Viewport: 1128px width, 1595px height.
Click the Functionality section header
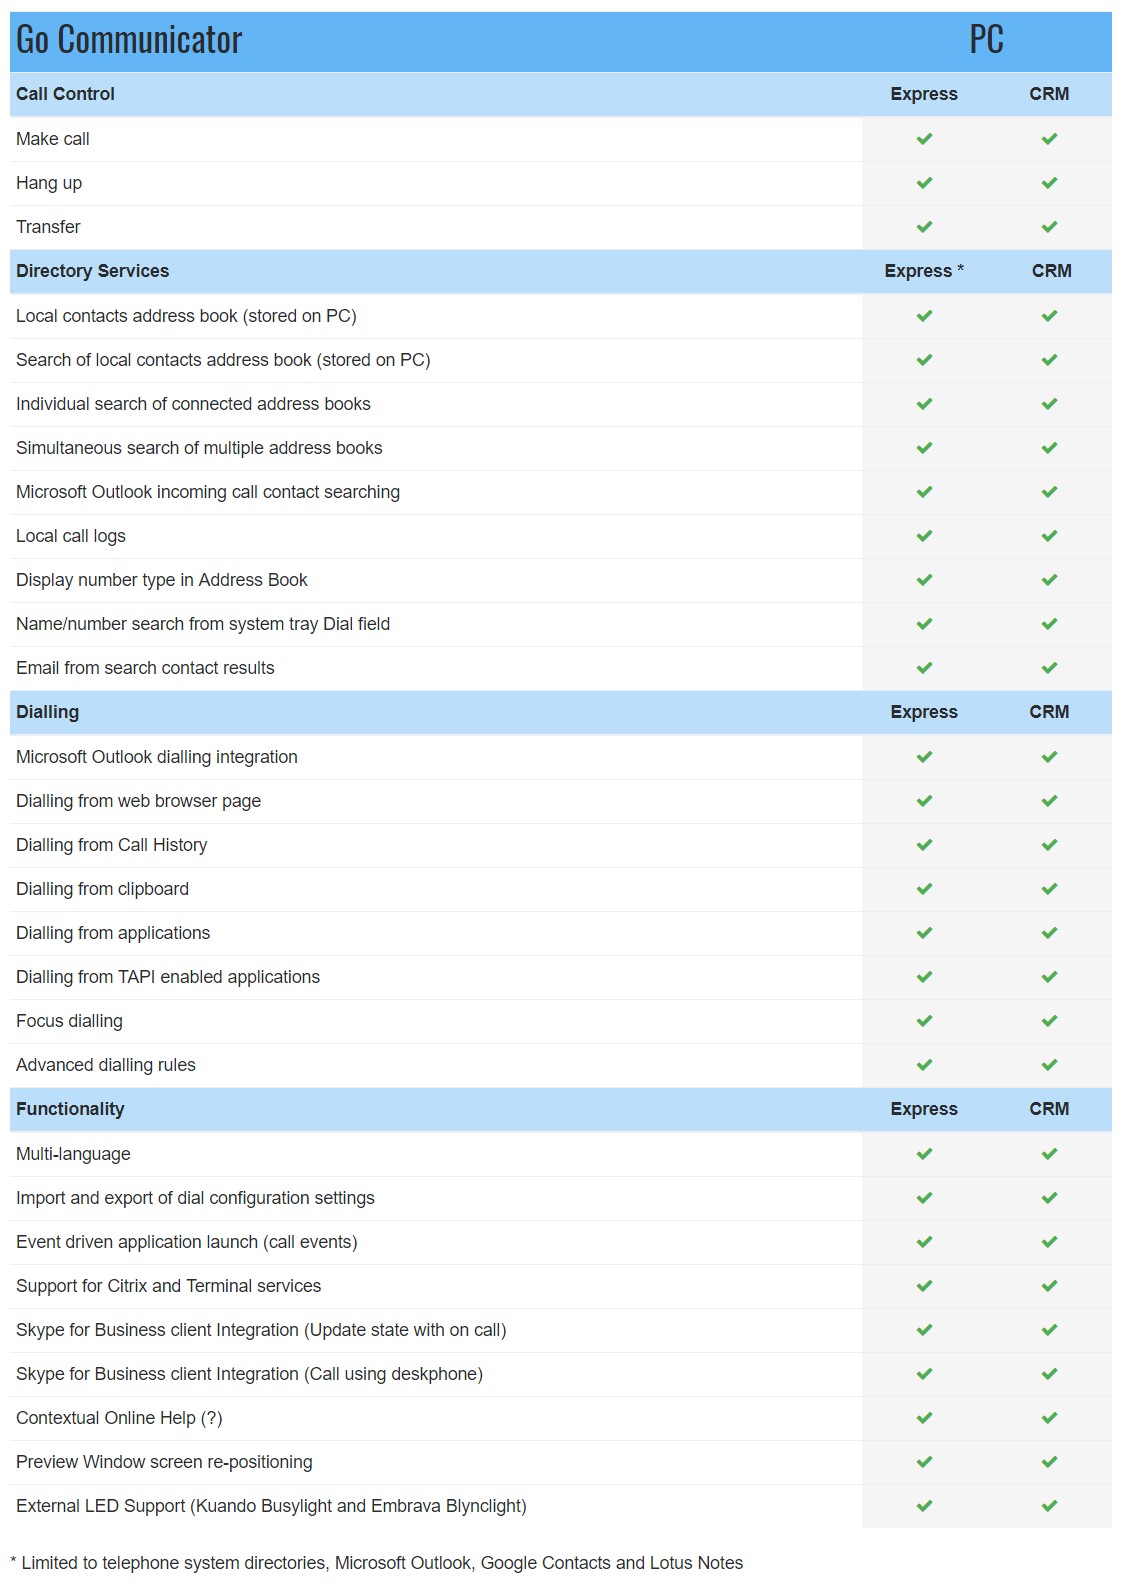tap(70, 1109)
